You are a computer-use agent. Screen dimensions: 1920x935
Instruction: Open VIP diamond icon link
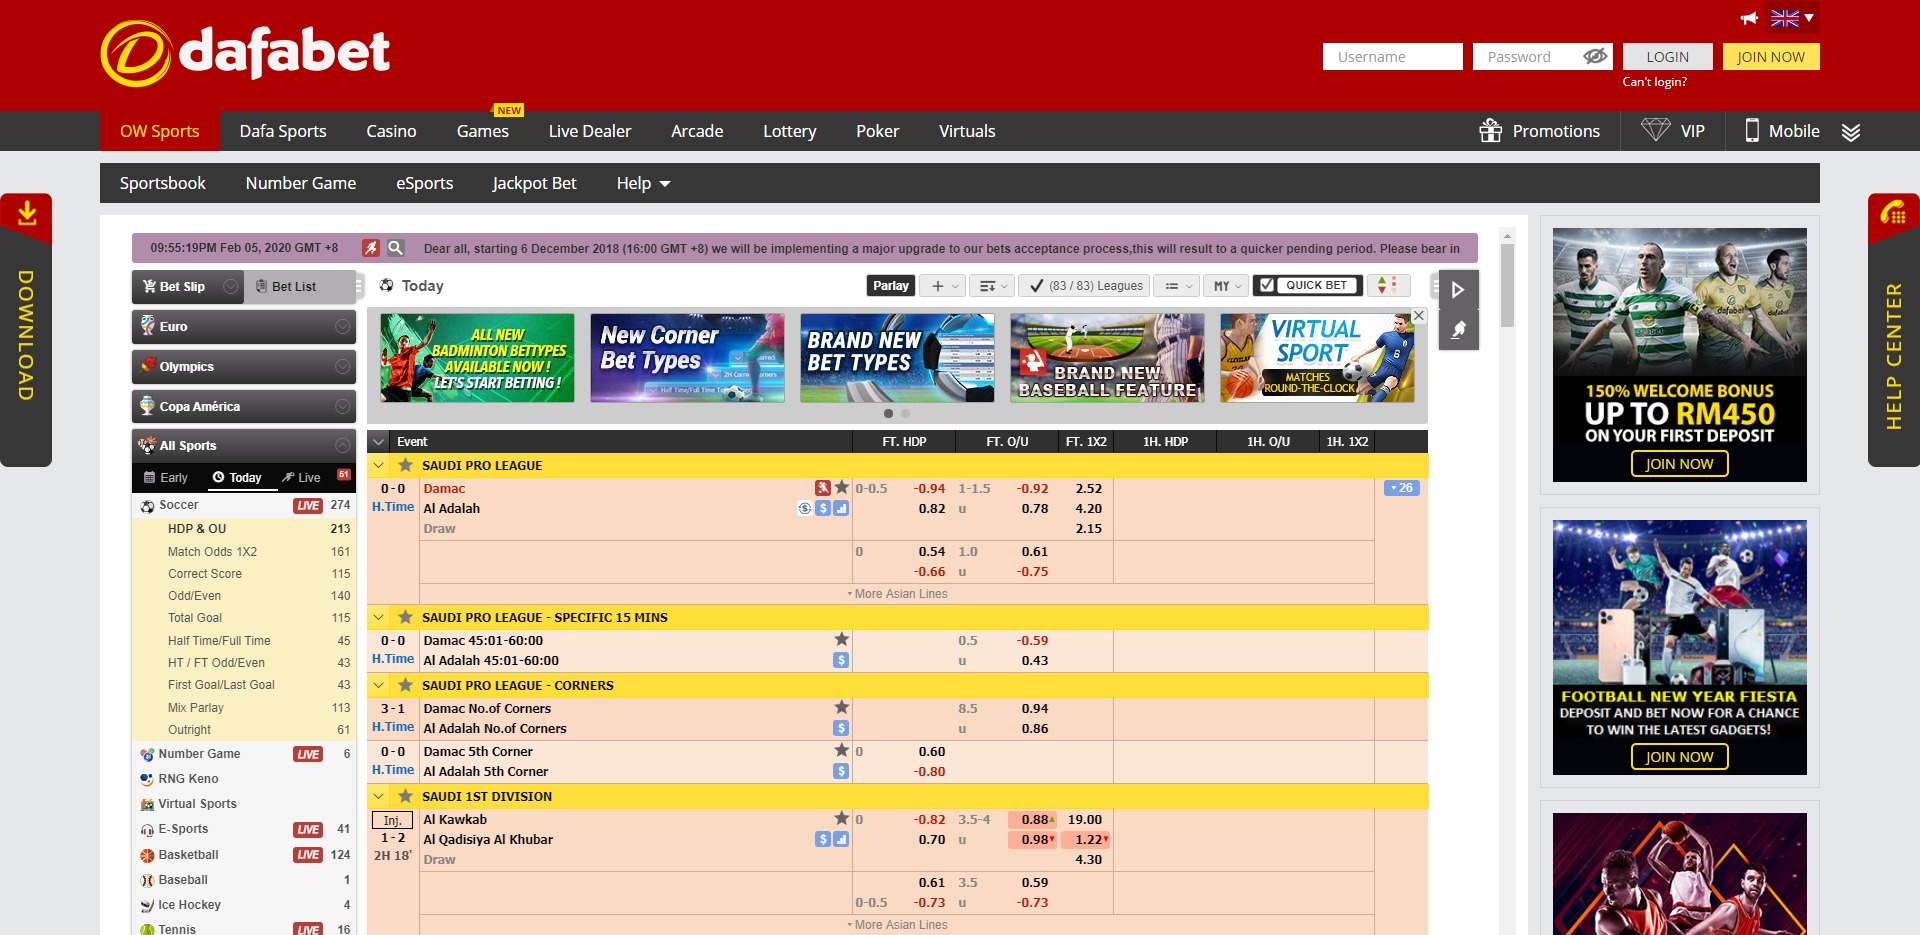pos(1673,131)
